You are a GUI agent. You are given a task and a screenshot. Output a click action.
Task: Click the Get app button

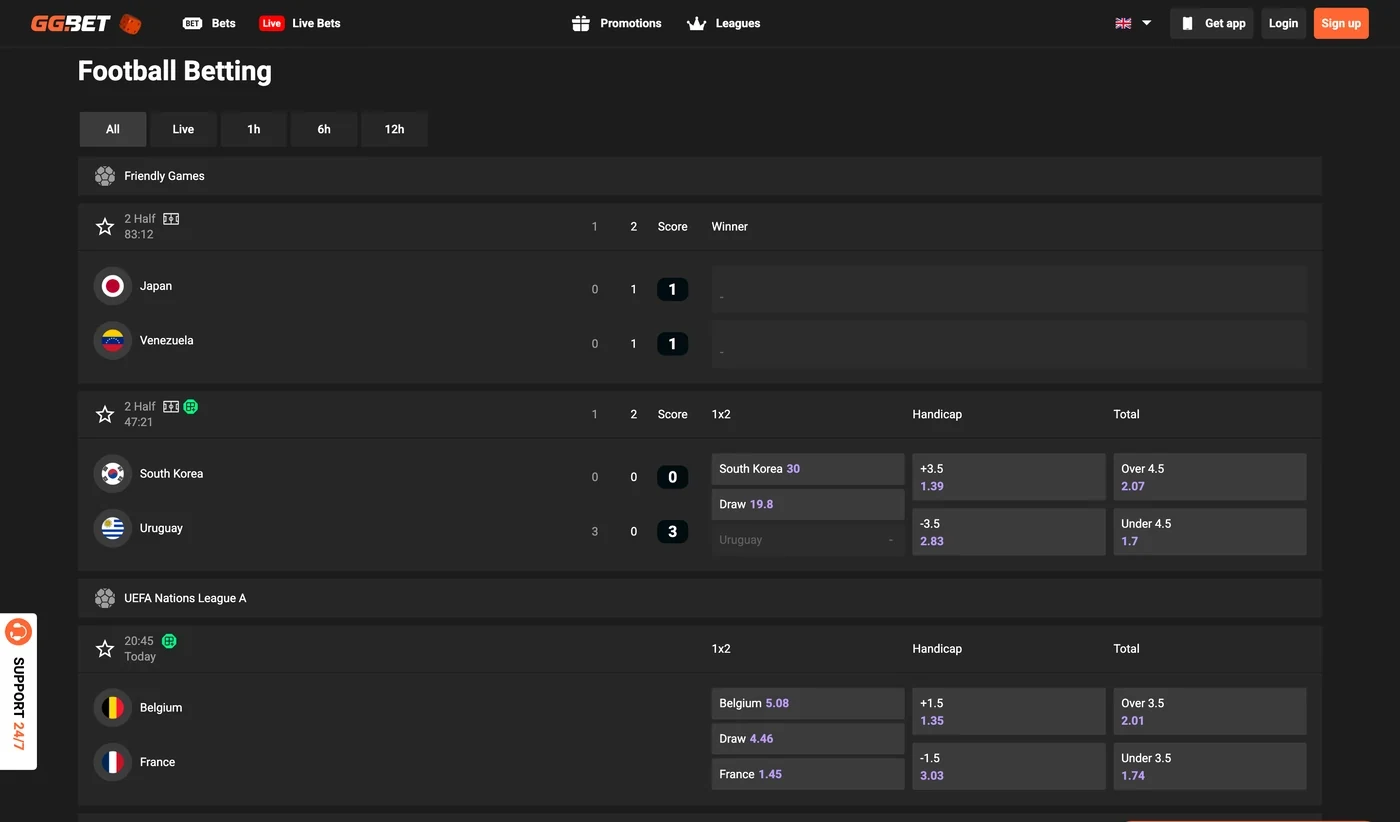1212,23
